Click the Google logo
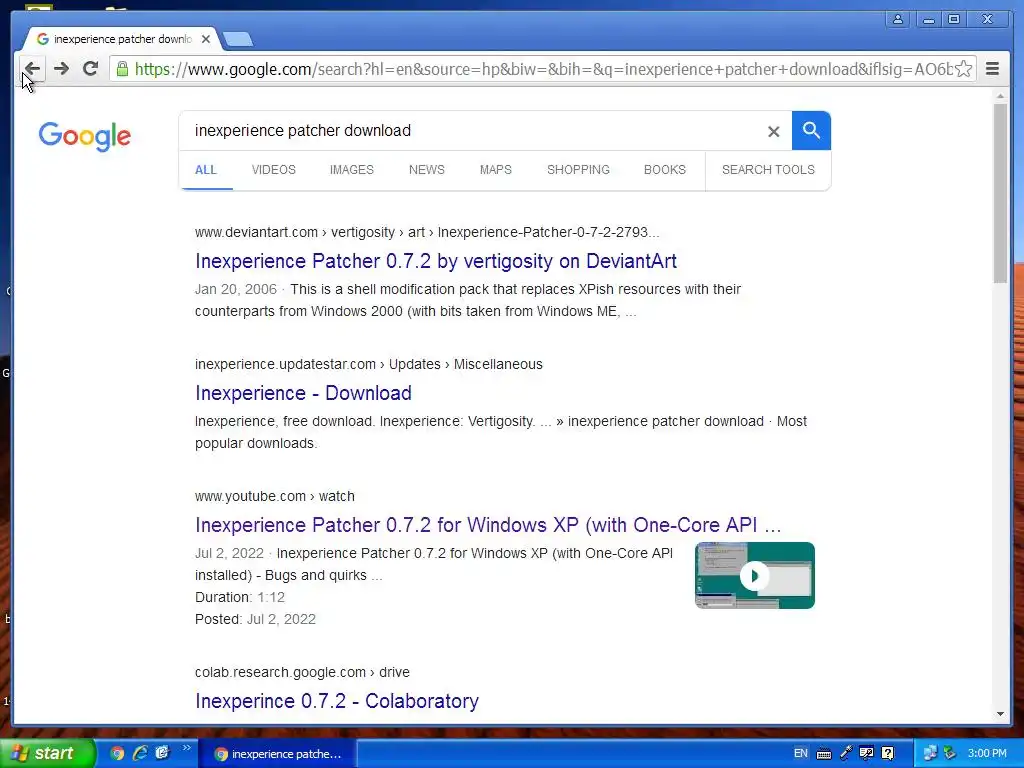This screenshot has width=1024, height=768. pos(84,136)
